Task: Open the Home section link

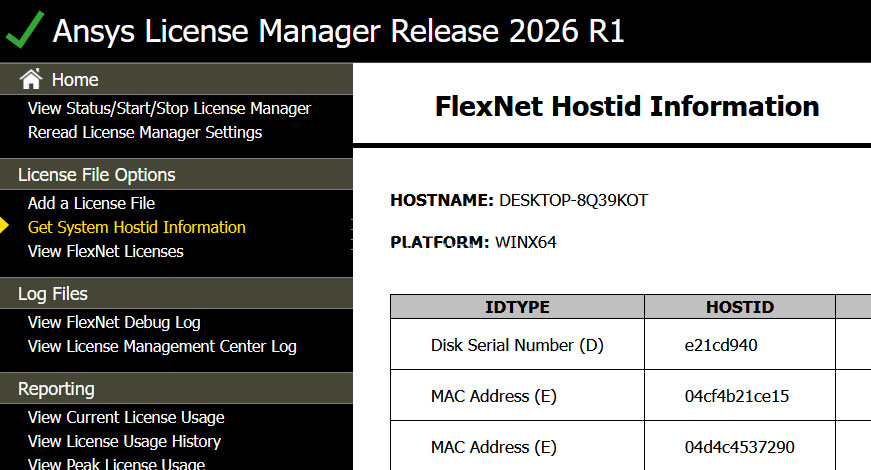Action: (x=75, y=80)
